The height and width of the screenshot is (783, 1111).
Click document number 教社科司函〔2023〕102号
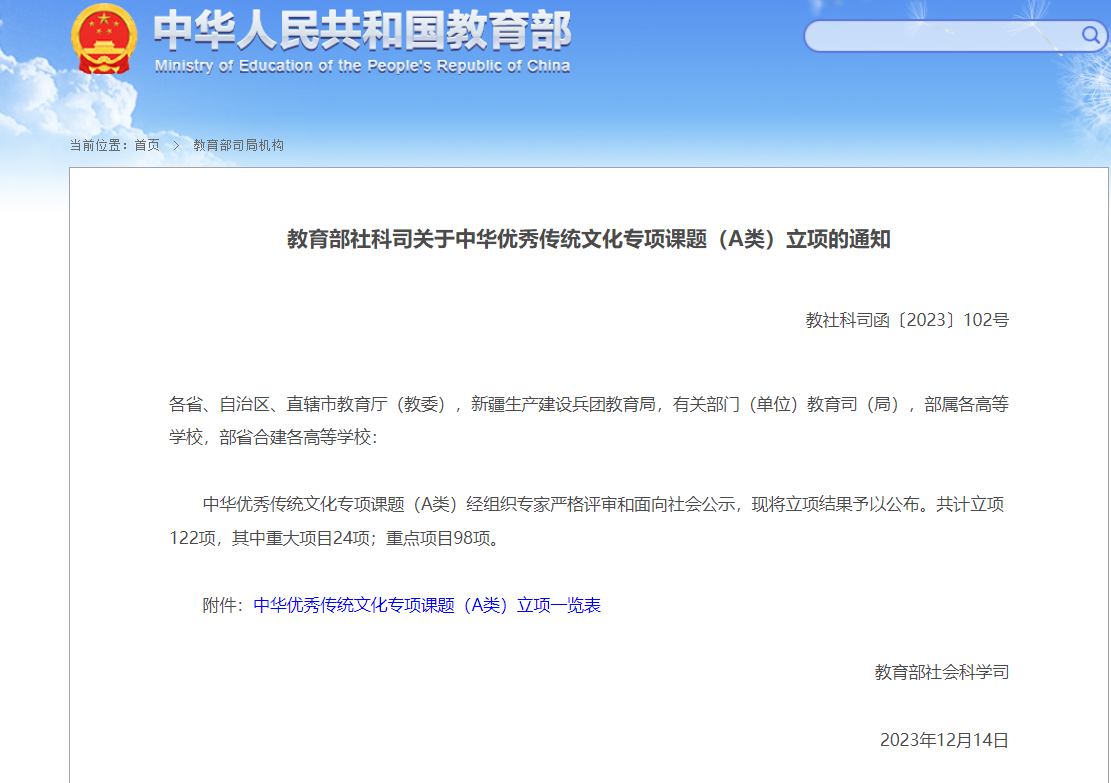point(907,320)
